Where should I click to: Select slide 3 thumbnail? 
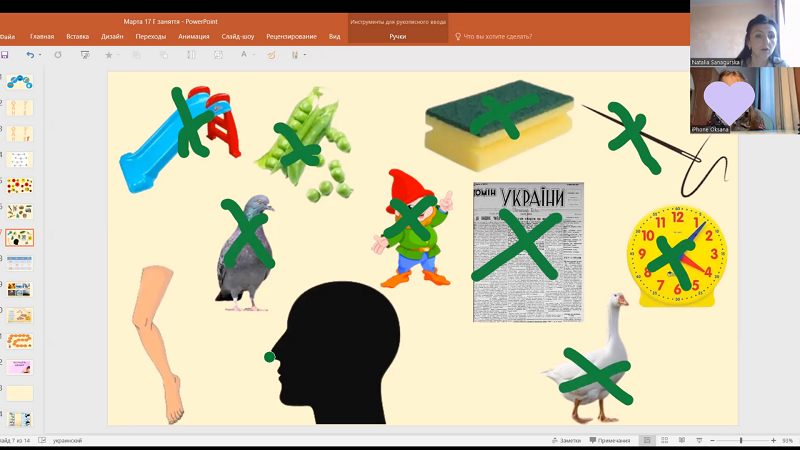pyautogui.click(x=20, y=134)
